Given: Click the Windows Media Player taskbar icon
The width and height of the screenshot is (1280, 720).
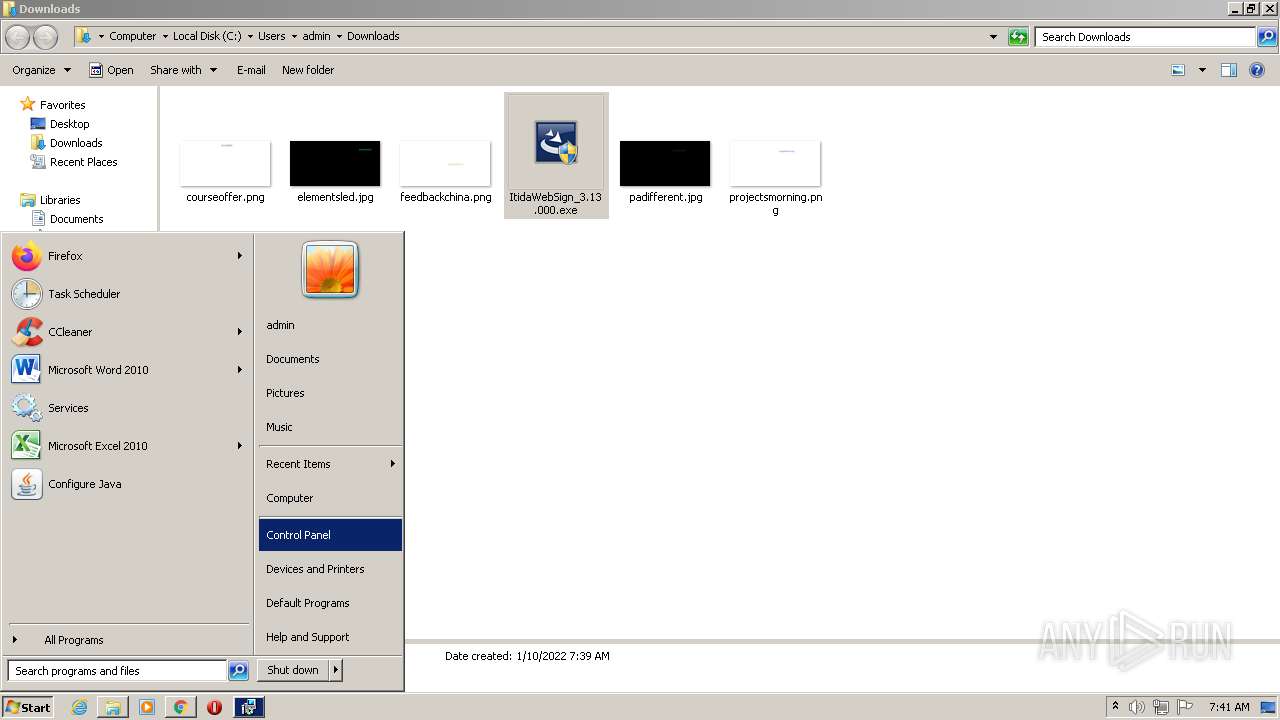Looking at the screenshot, I should point(147,707).
